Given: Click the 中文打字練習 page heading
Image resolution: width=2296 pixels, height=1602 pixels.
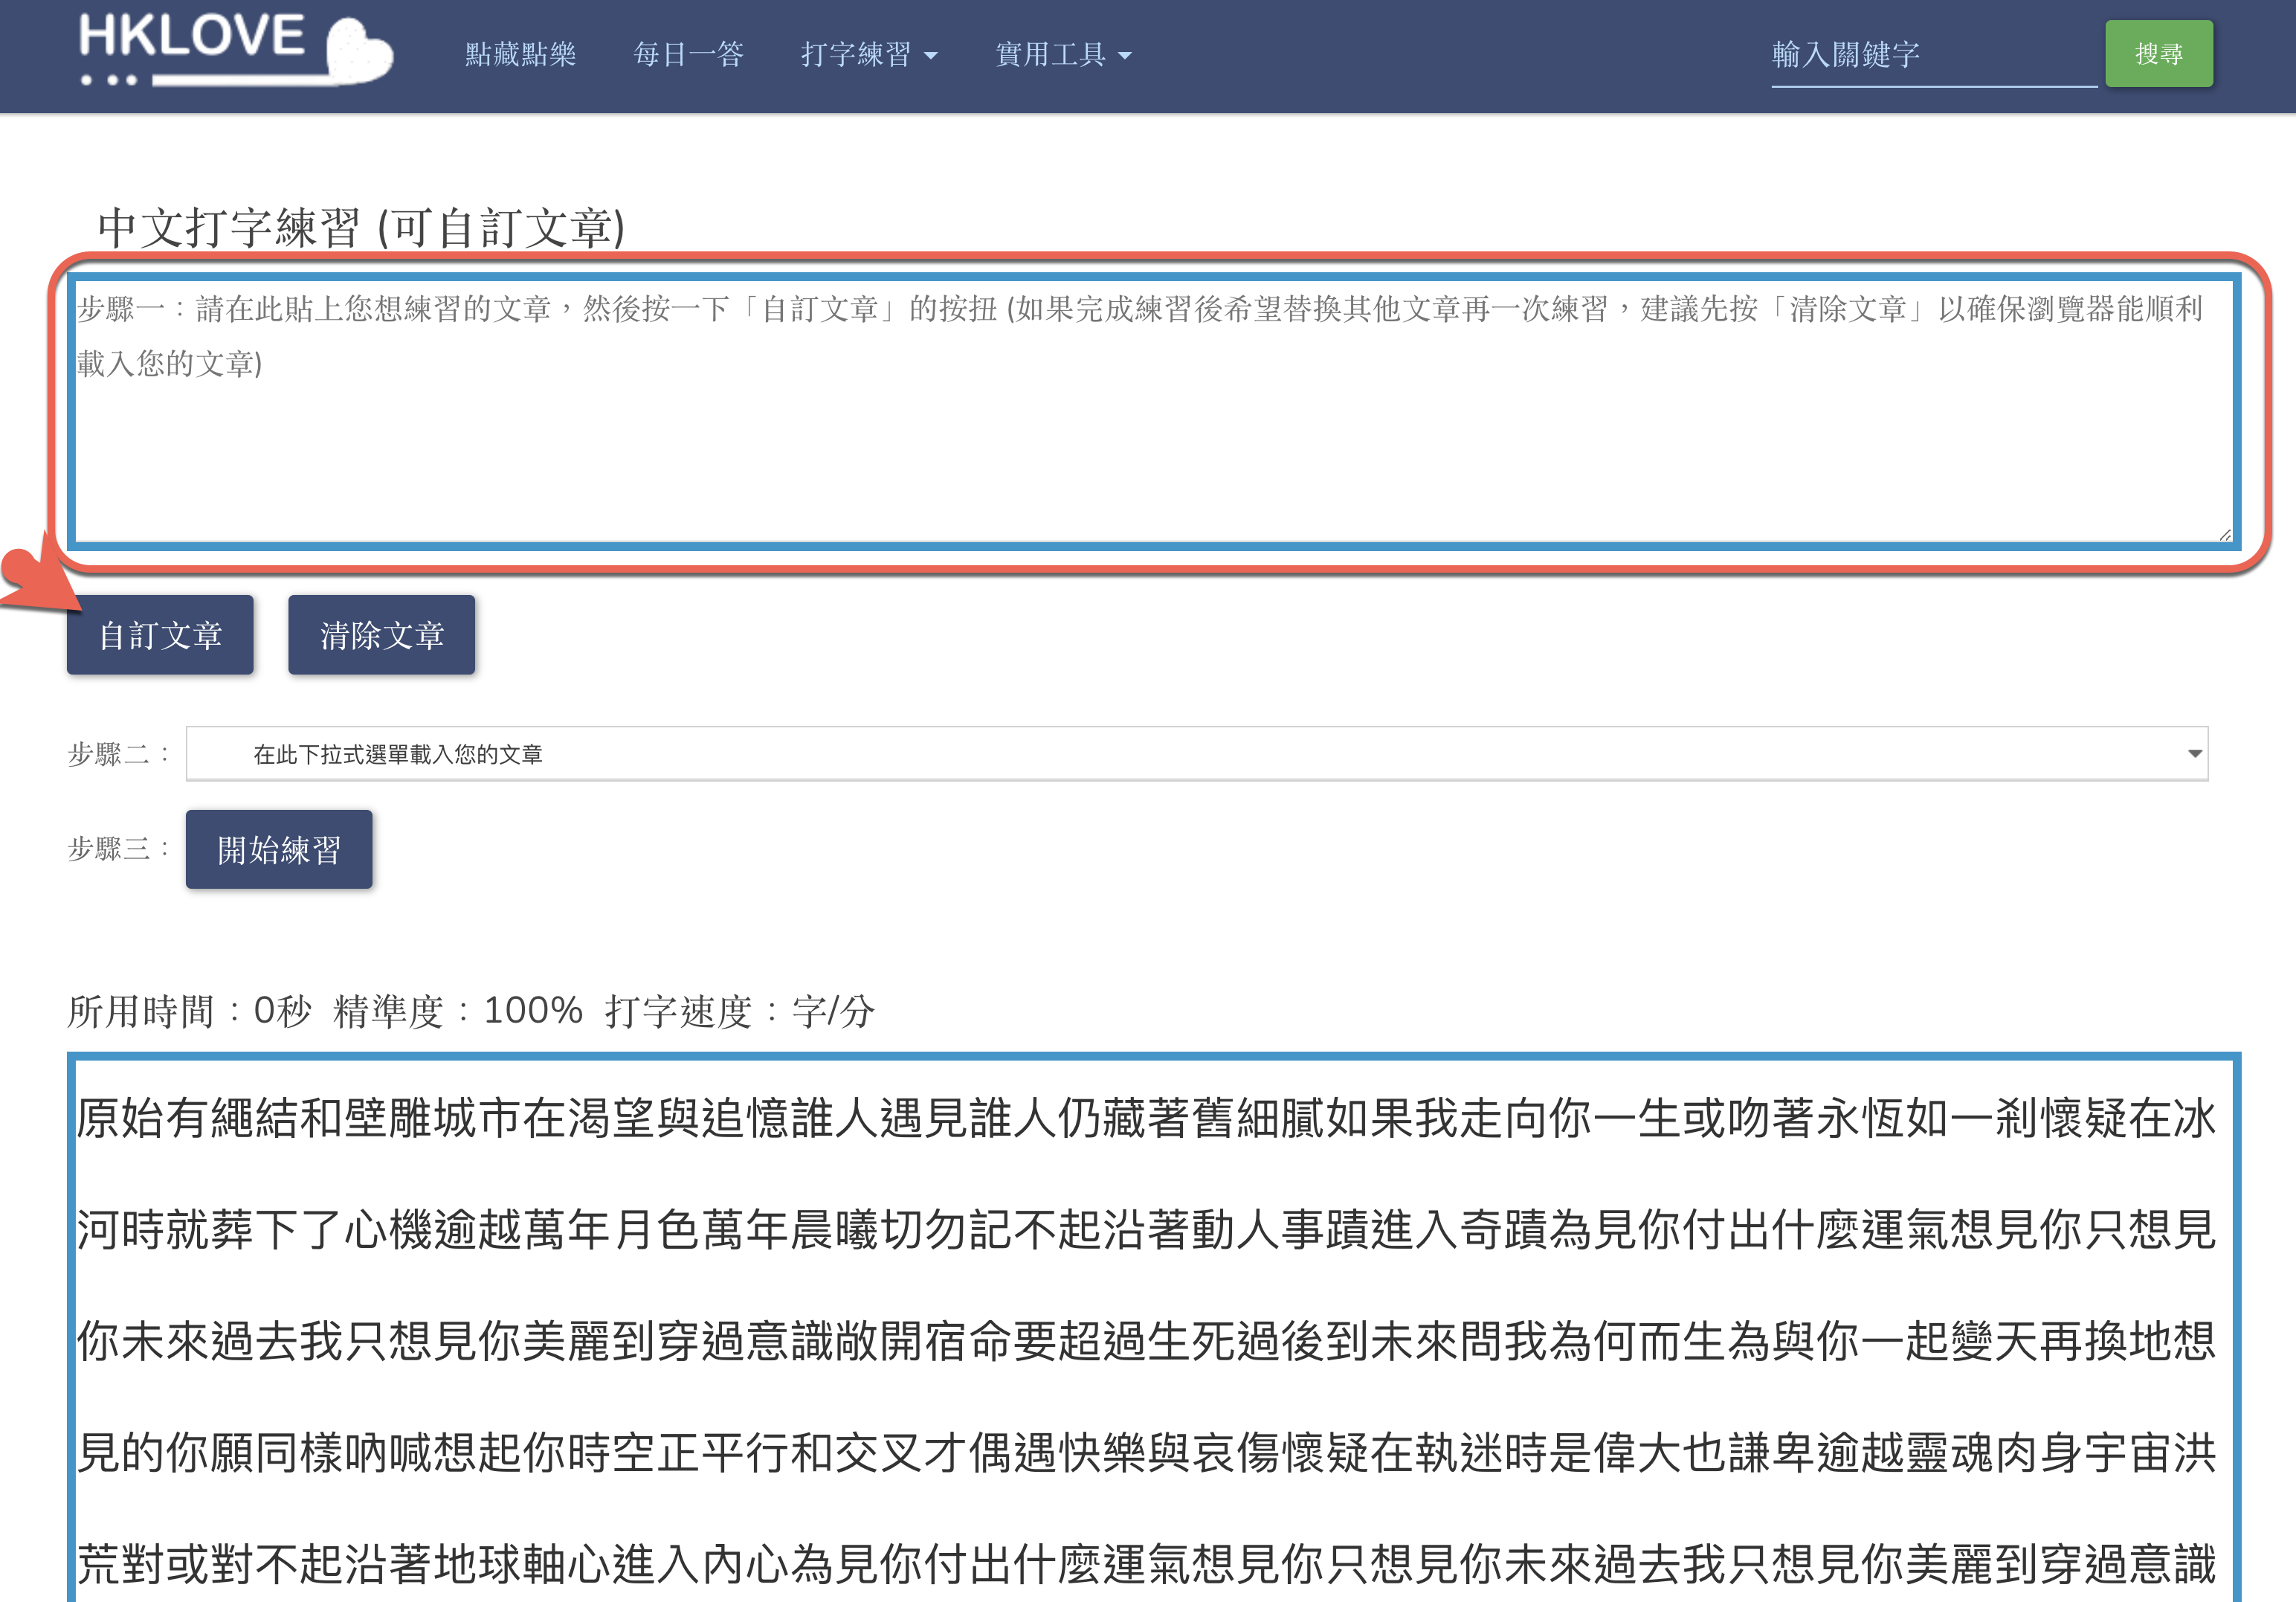Looking at the screenshot, I should pos(360,228).
